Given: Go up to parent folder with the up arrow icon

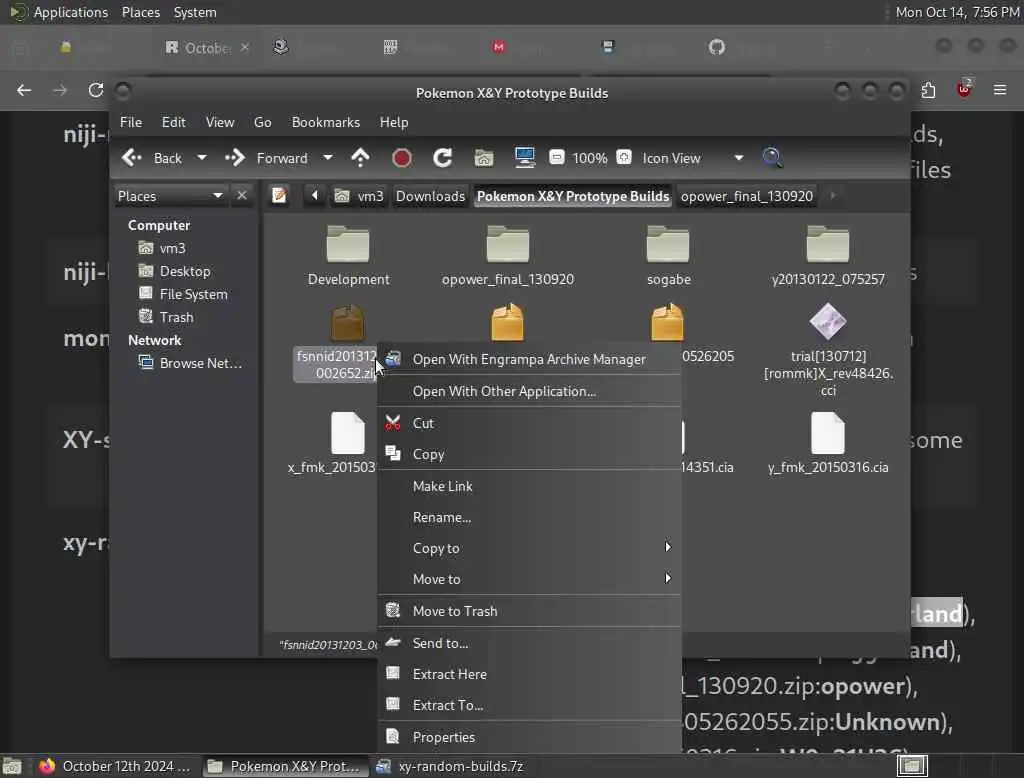Looking at the screenshot, I should pyautogui.click(x=360, y=158).
